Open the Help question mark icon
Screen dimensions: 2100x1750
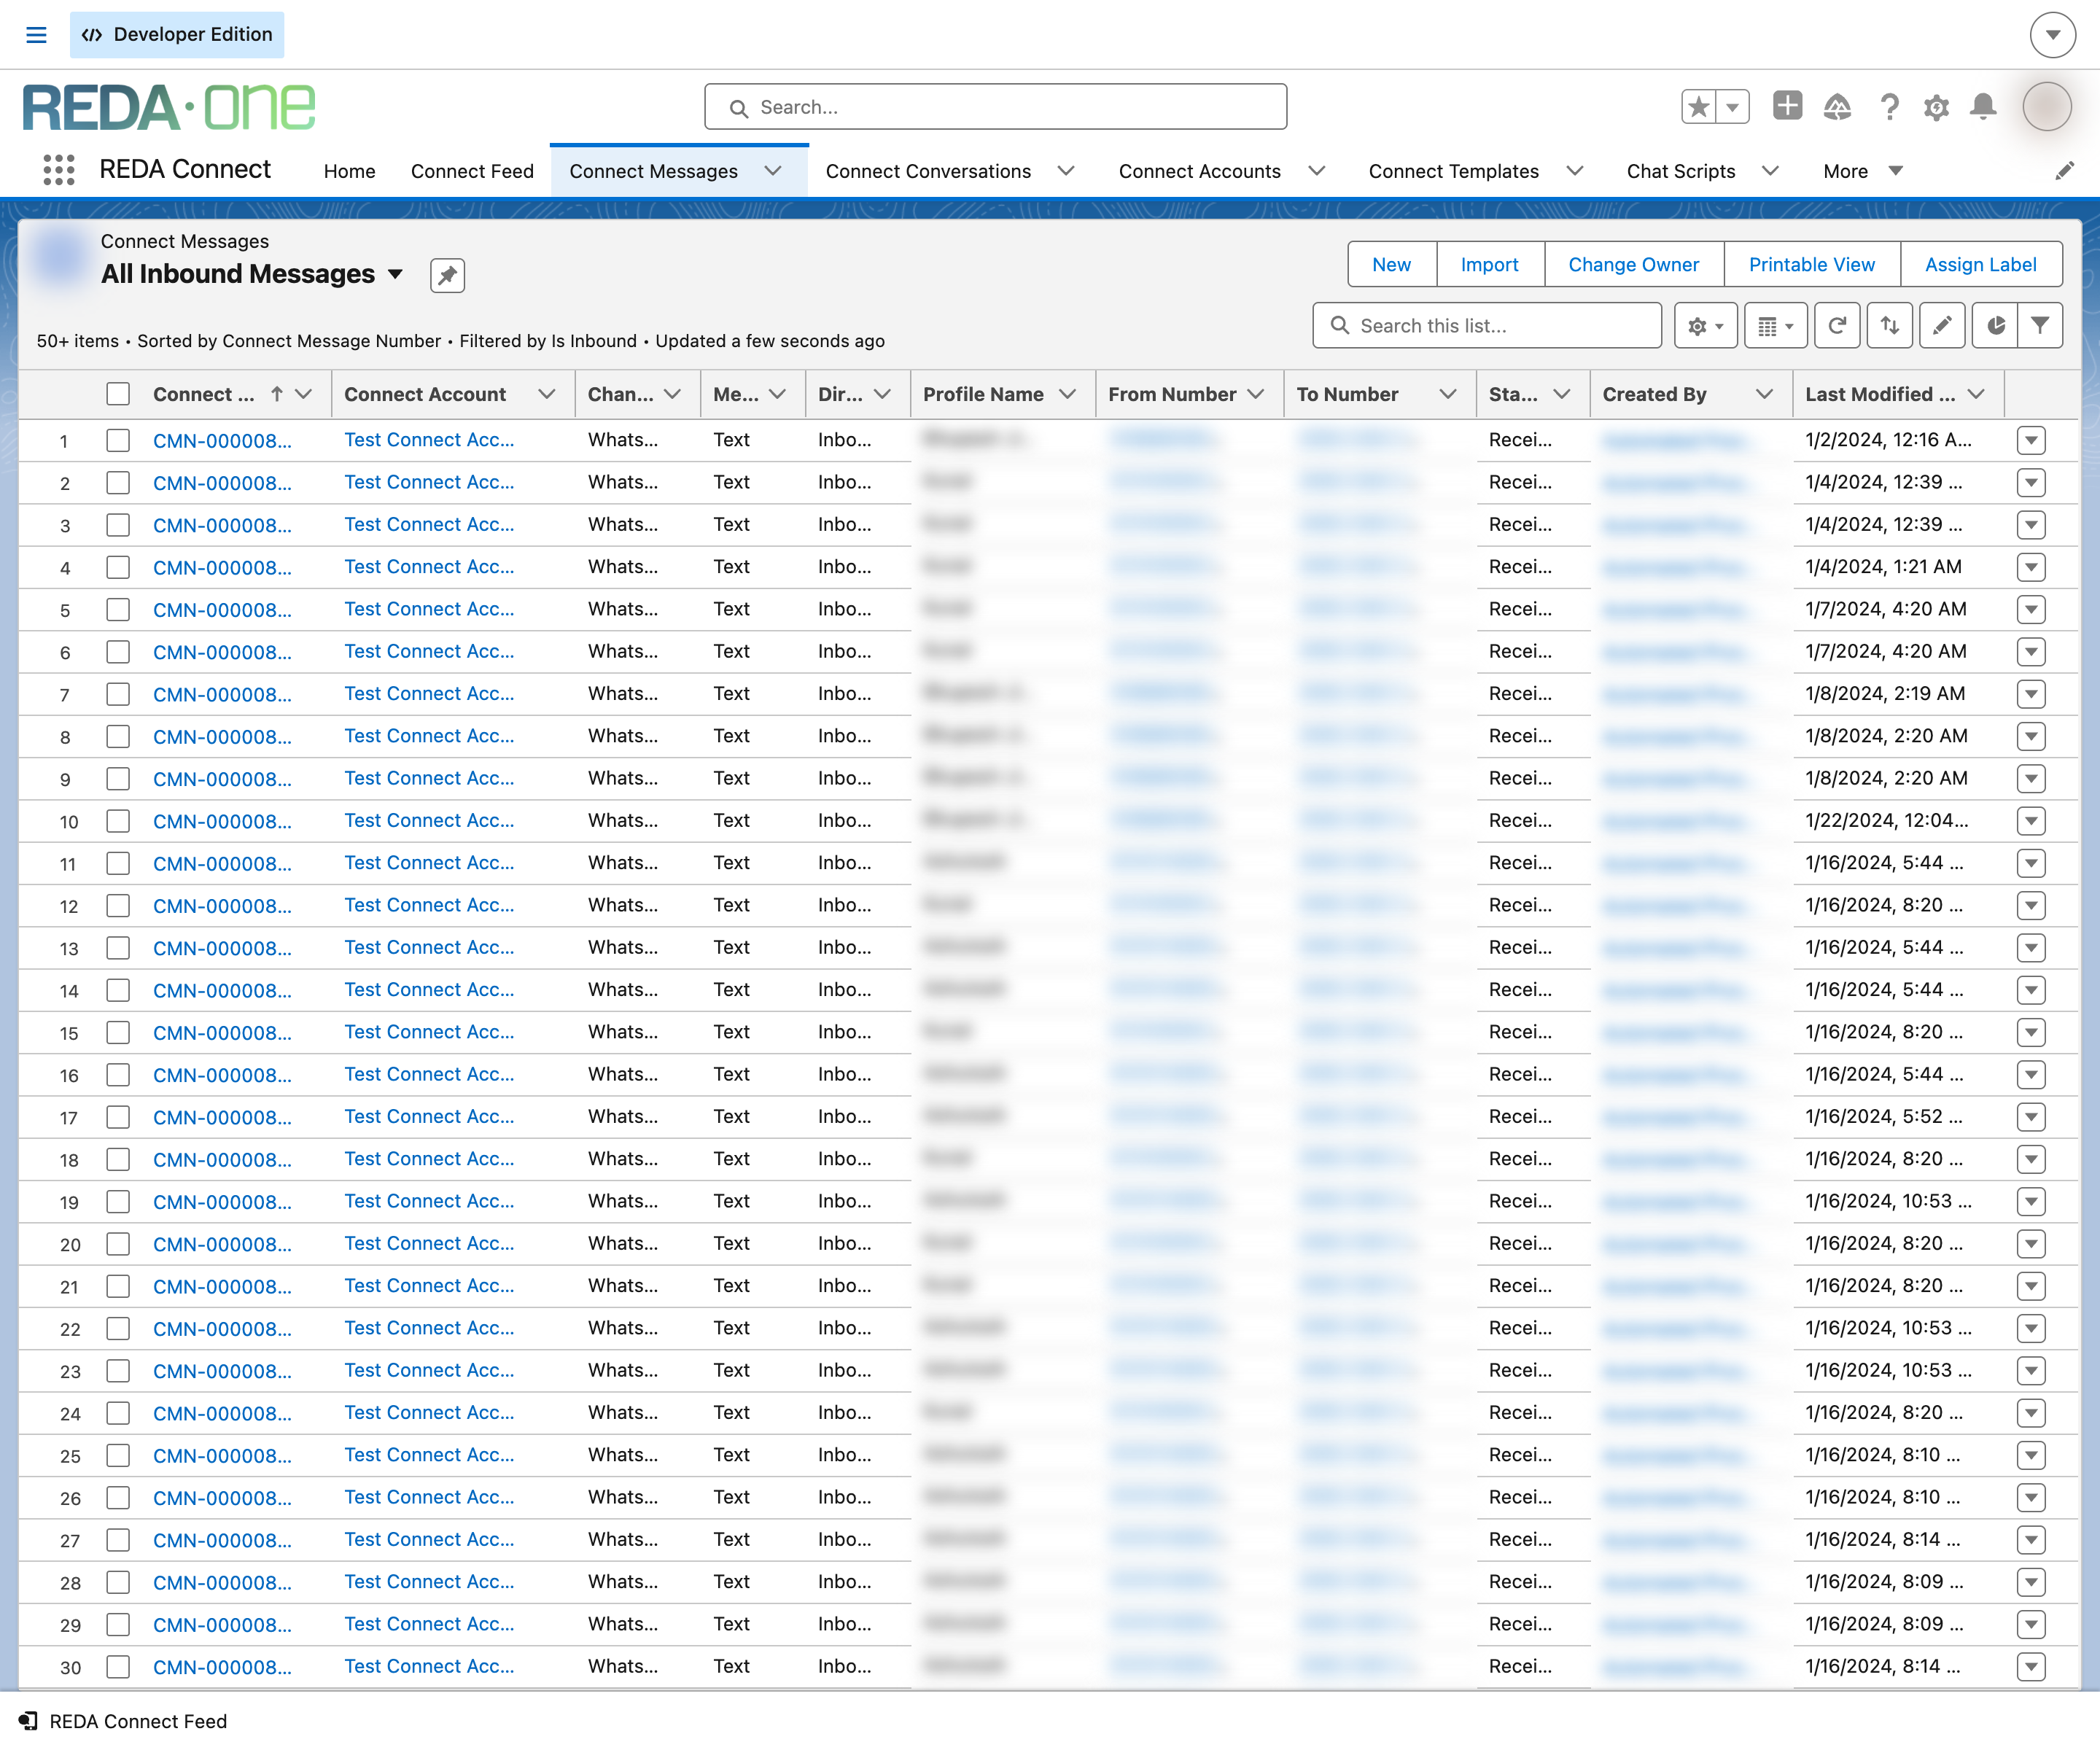coord(1889,106)
